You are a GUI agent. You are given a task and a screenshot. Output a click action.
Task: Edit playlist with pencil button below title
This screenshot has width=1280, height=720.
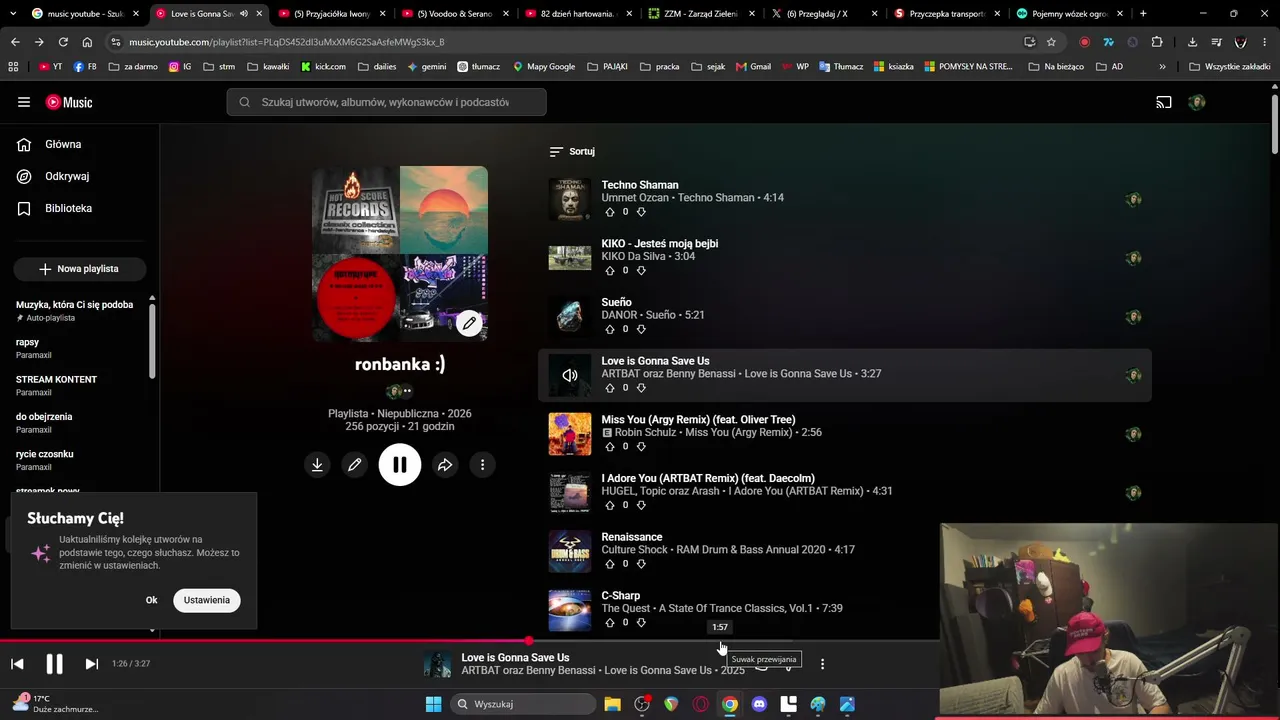pos(355,465)
